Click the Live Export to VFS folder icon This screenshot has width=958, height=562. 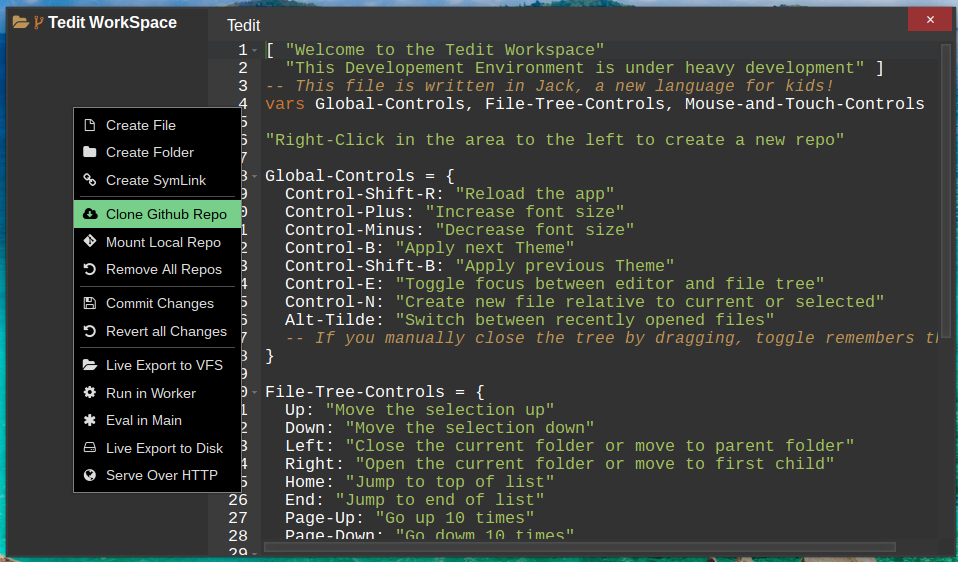tap(90, 365)
